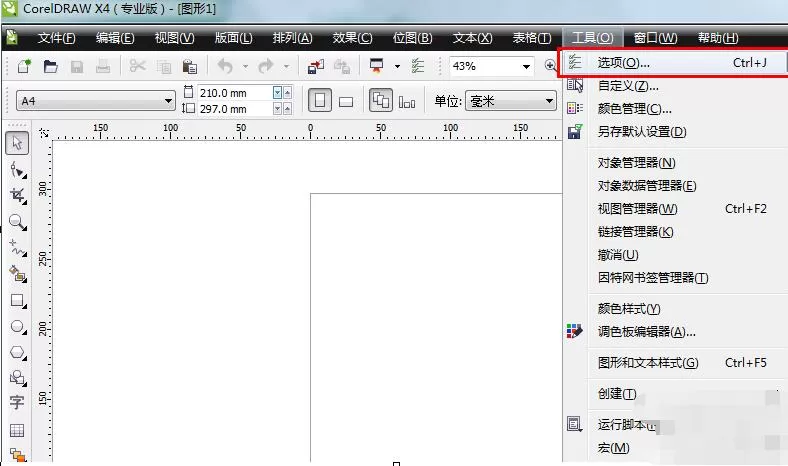Select the Pick tool in toolbox
The height and width of the screenshot is (466, 788).
tap(17, 143)
